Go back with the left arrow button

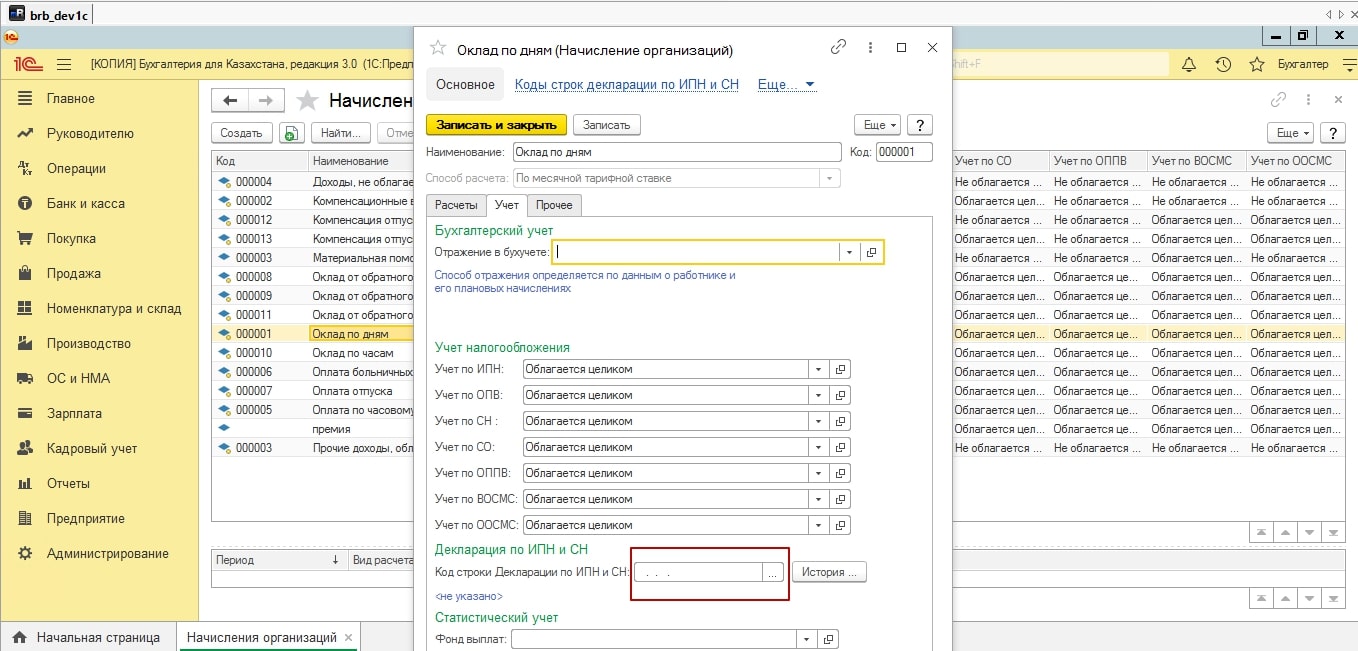tap(231, 100)
